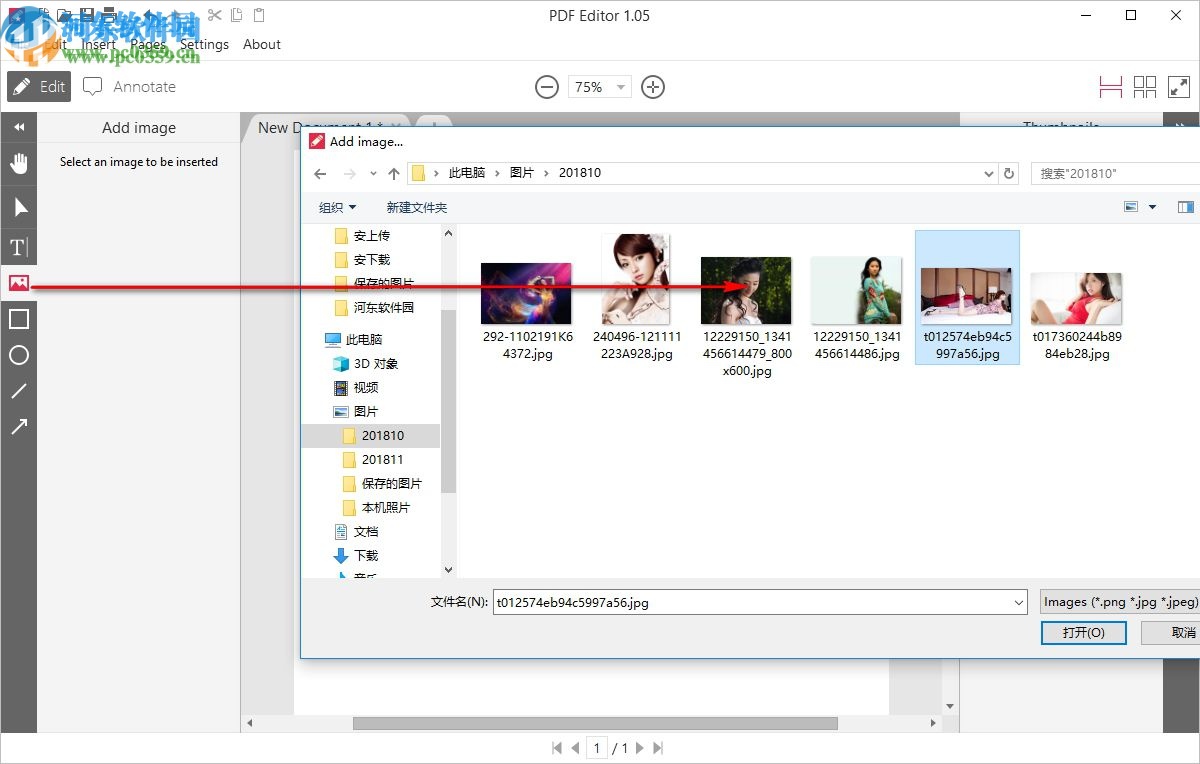This screenshot has height=764, width=1200.
Task: Open the 75% zoom level dropdown
Action: (620, 87)
